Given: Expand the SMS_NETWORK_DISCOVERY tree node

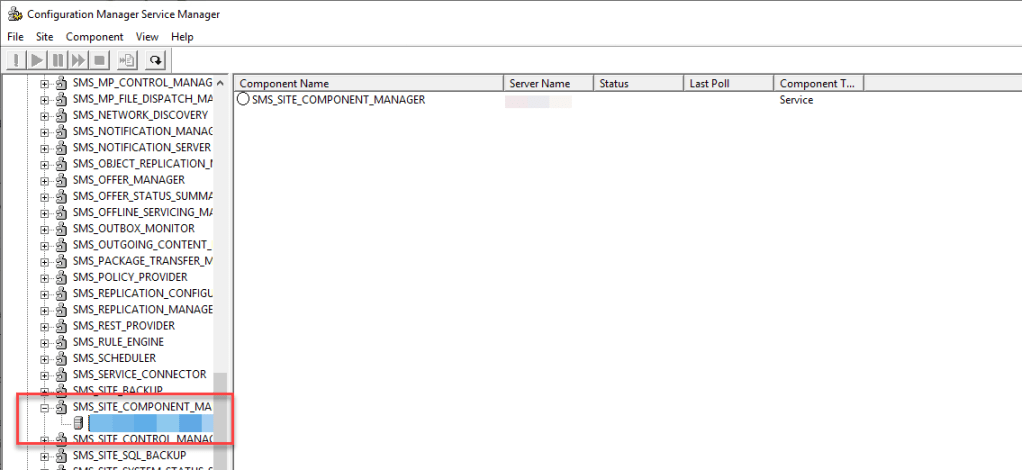Looking at the screenshot, I should click(x=44, y=115).
